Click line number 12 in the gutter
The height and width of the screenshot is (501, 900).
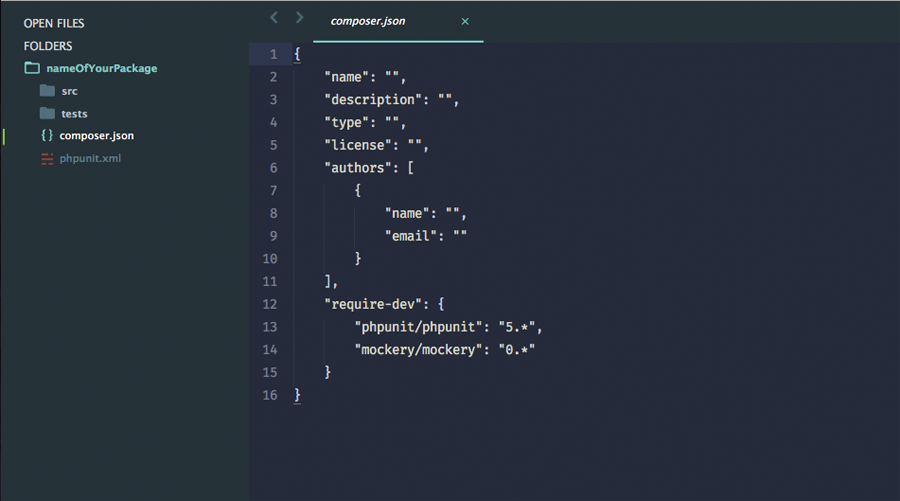[x=270, y=304]
